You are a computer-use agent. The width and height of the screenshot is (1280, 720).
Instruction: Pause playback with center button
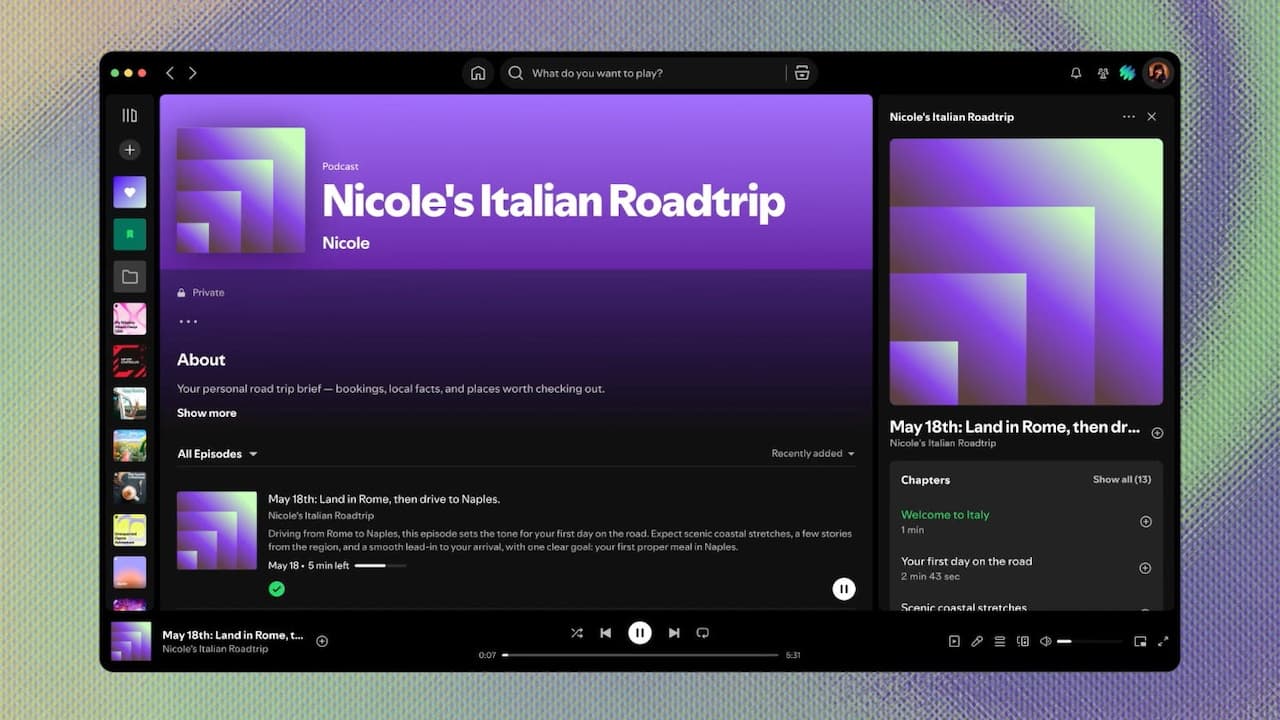[x=640, y=633]
